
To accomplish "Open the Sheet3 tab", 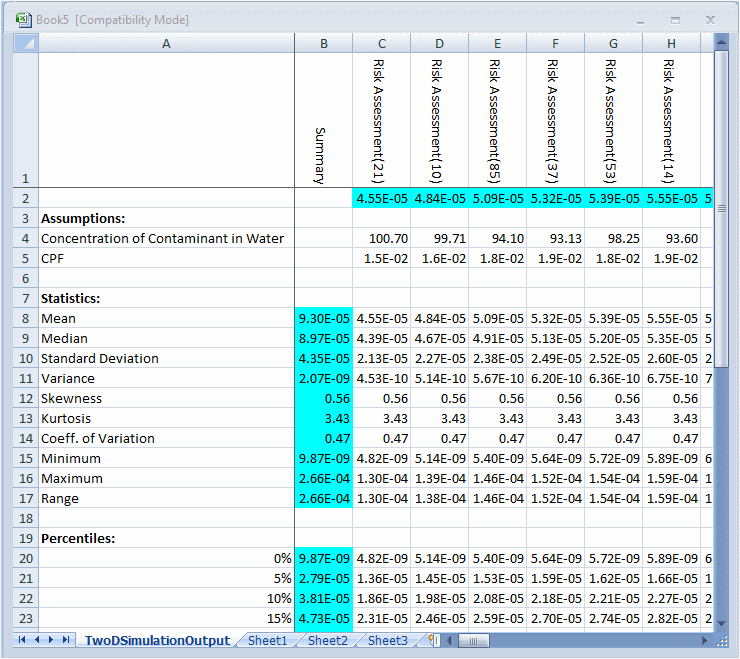I will 387,640.
